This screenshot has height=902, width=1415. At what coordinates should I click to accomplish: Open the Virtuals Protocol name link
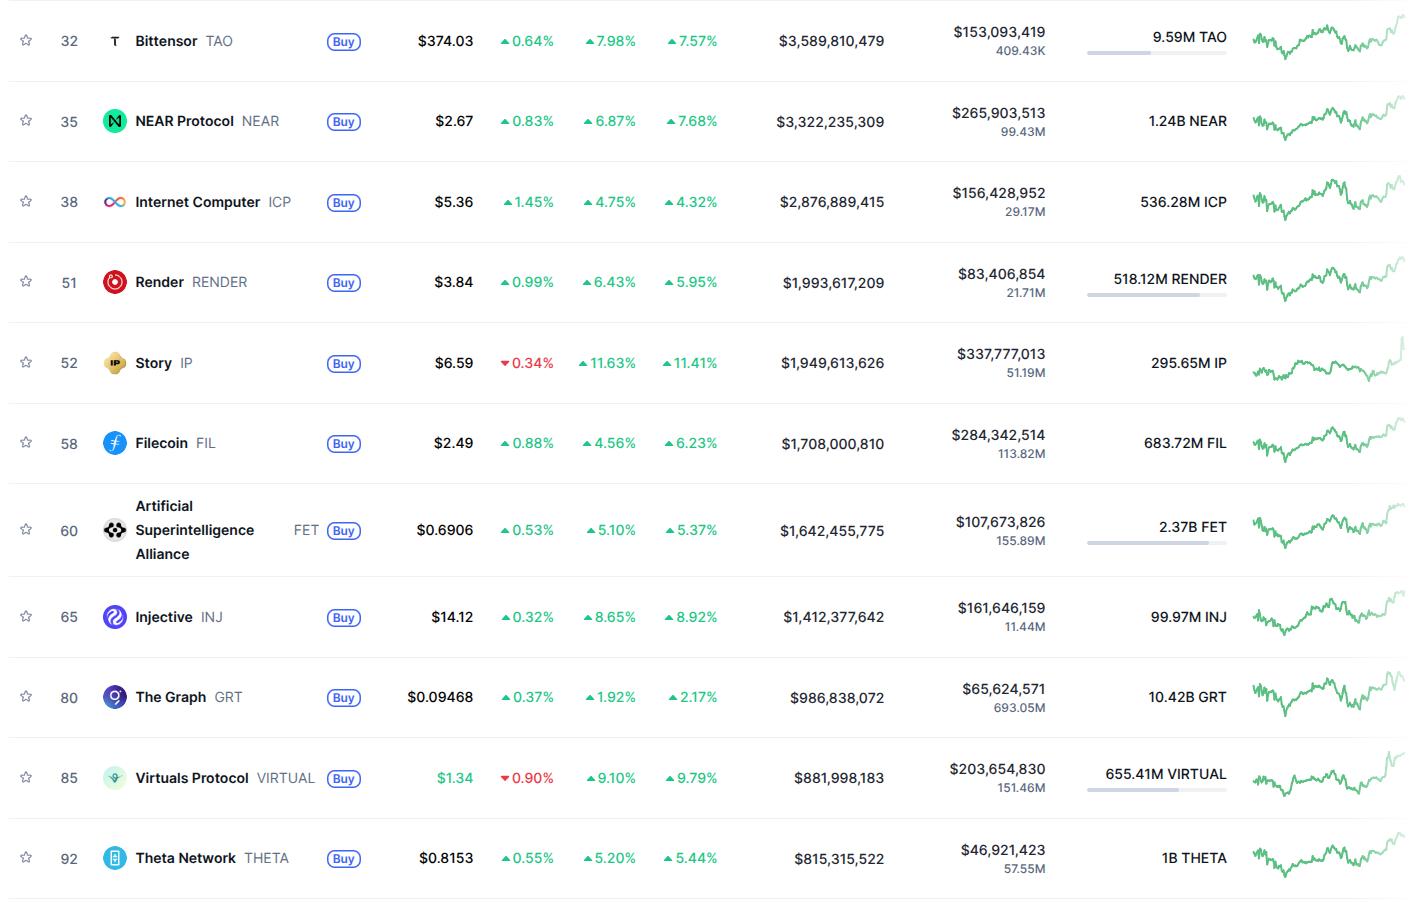pyautogui.click(x=192, y=778)
